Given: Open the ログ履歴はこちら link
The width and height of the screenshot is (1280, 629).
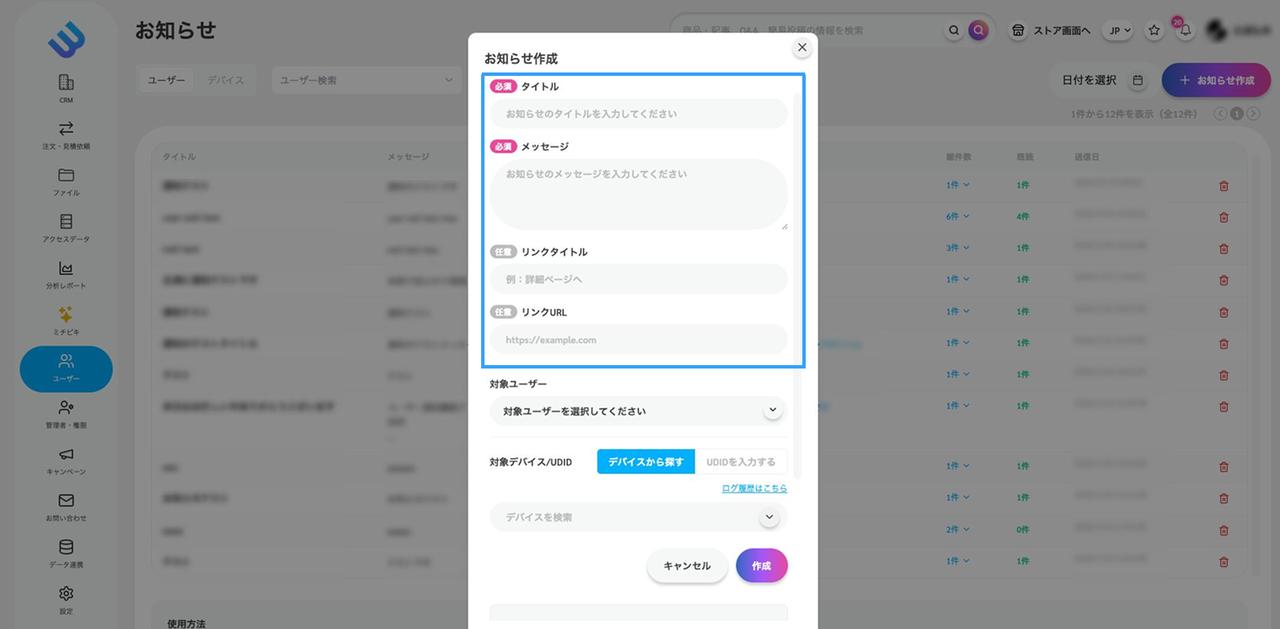Looking at the screenshot, I should tap(754, 489).
